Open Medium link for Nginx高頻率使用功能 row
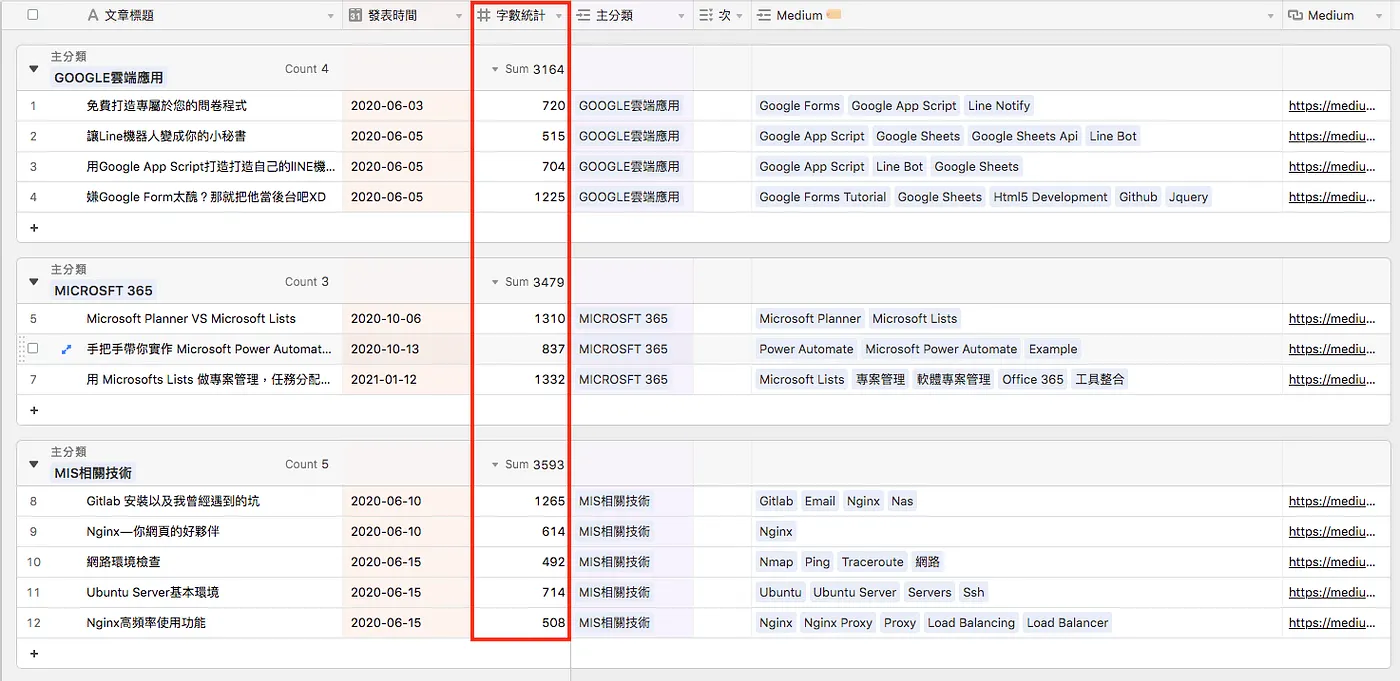Screen dimensions: 1400x681 coord(1332,623)
